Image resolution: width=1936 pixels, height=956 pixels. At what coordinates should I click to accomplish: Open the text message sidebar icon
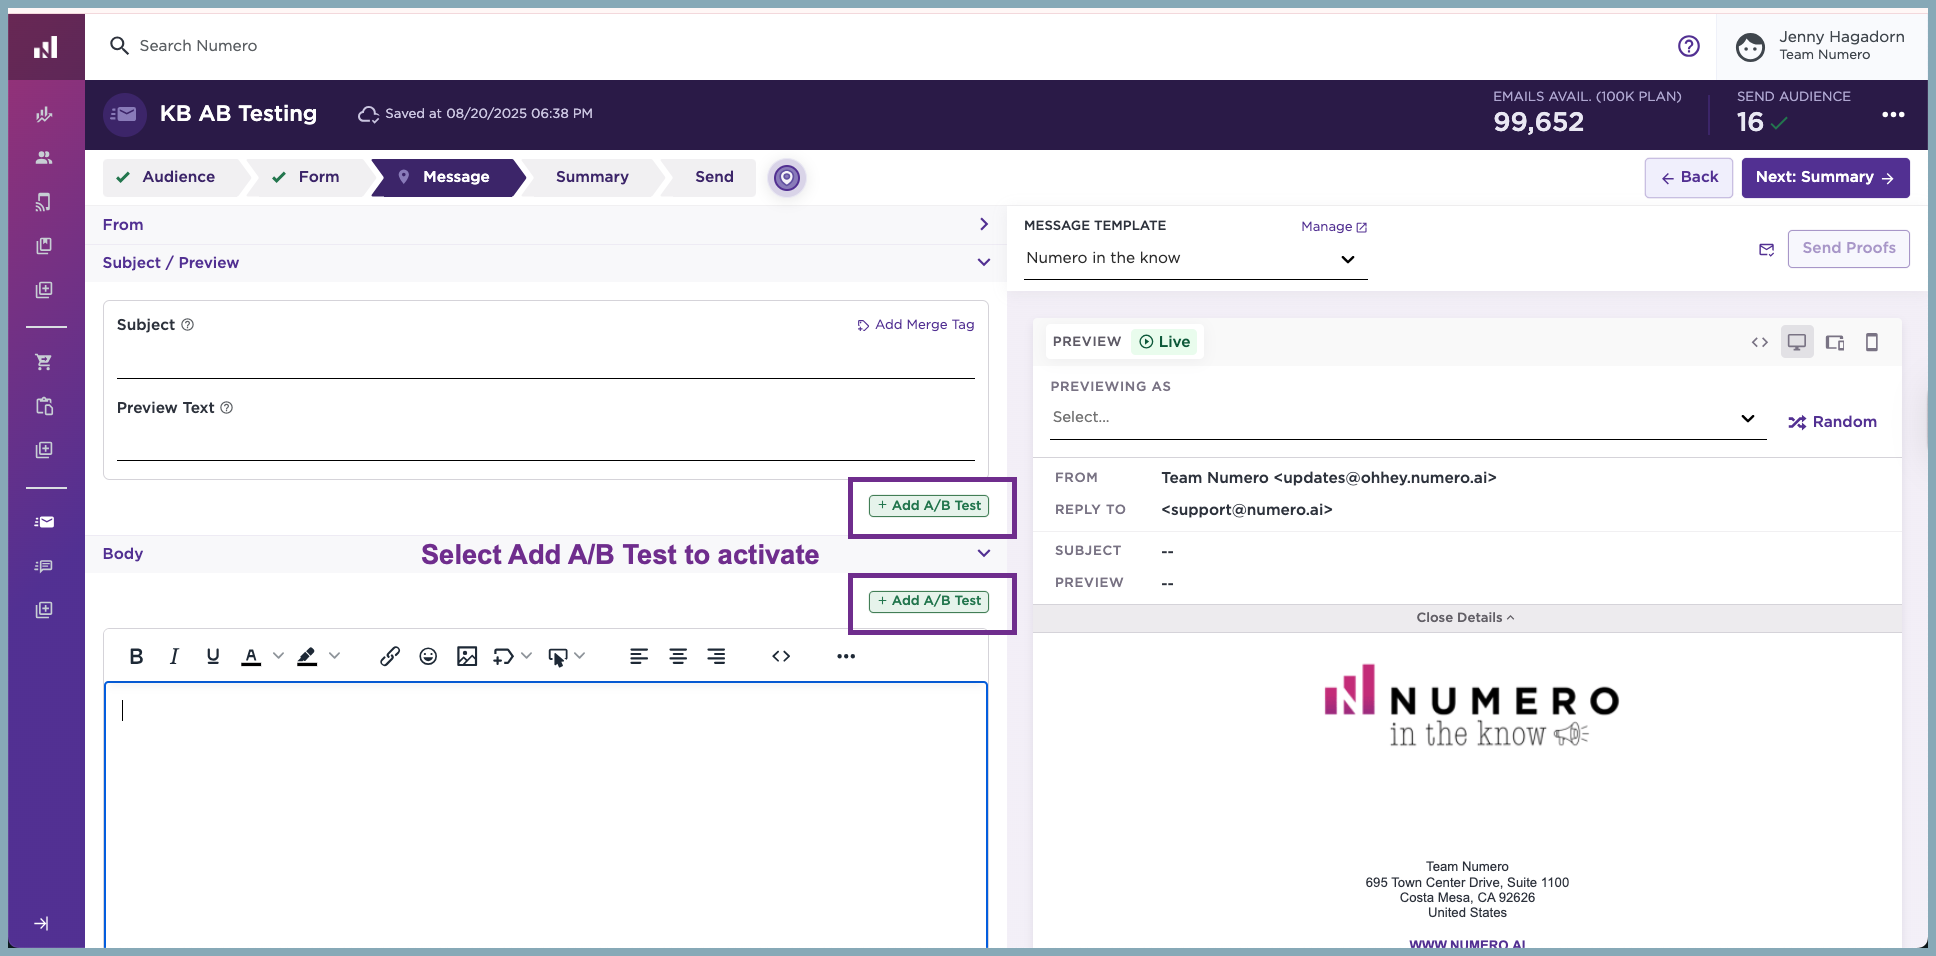pyautogui.click(x=44, y=566)
